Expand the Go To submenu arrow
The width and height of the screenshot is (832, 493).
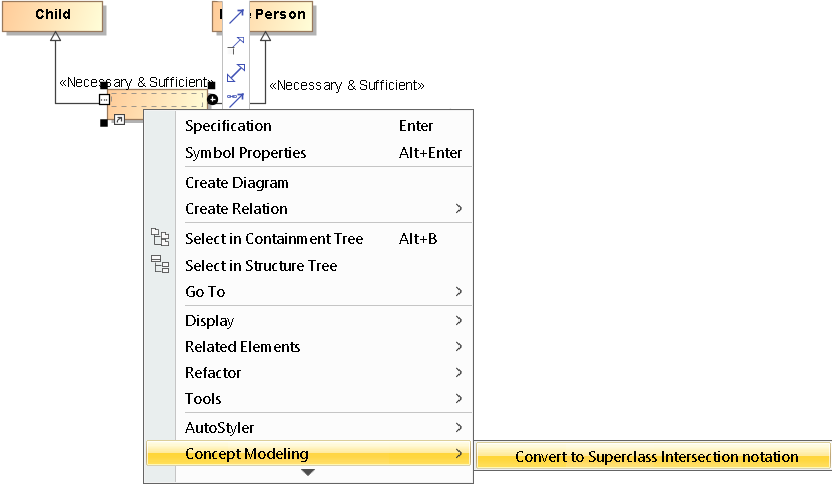459,292
